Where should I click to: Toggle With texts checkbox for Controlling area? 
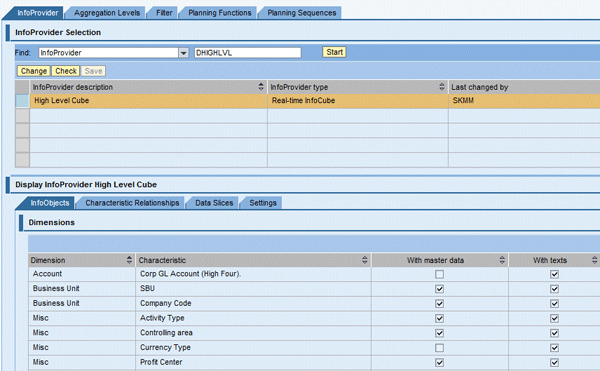[x=554, y=333]
